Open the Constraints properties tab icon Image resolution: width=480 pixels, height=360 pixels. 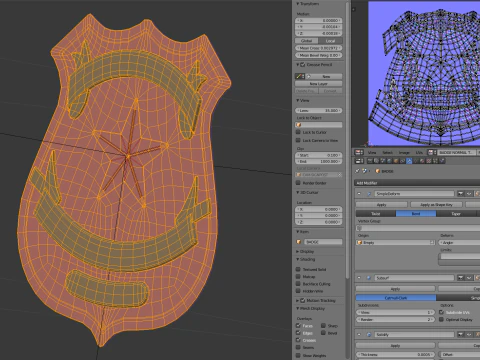(402, 161)
